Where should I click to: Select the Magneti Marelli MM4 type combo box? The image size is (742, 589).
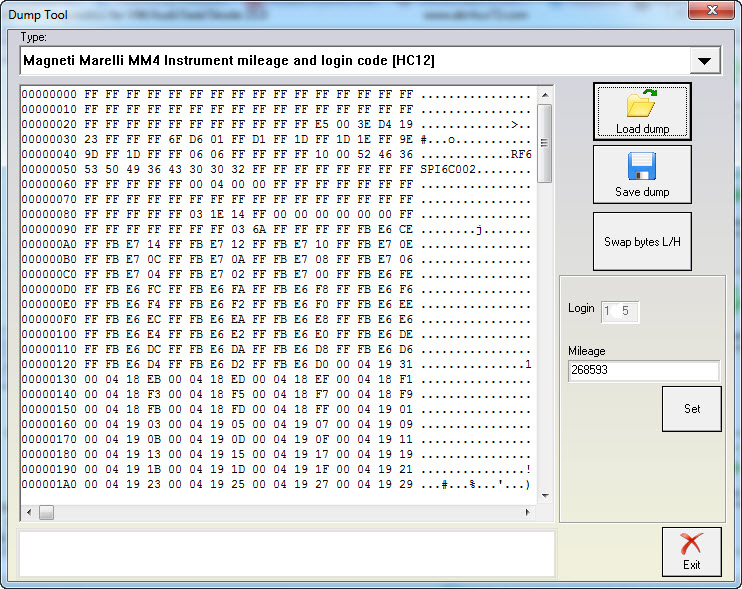click(371, 61)
